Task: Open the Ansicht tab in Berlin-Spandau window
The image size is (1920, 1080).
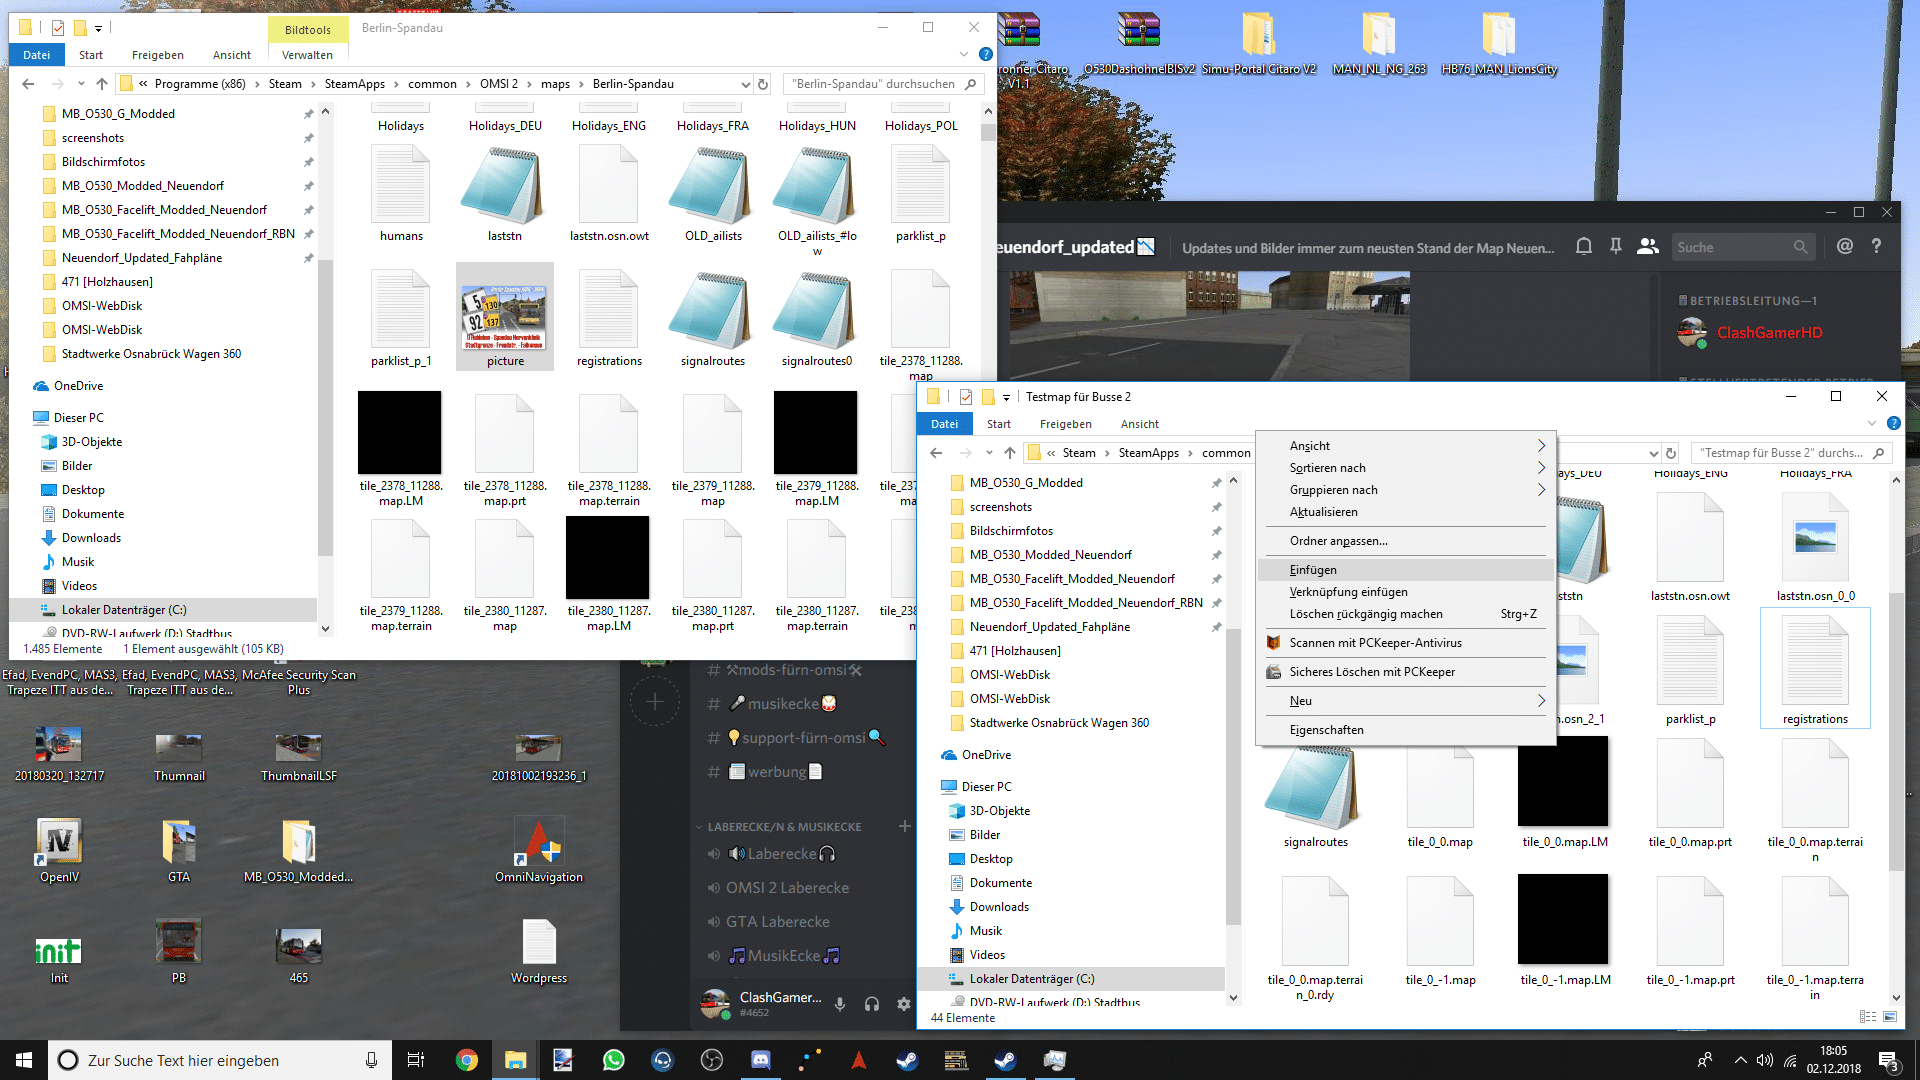Action: (231, 55)
